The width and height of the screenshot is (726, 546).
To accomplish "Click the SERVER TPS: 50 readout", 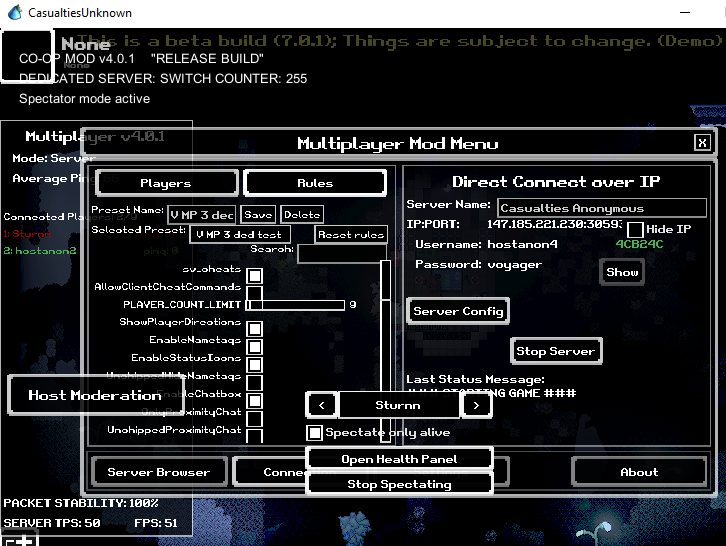I will (52, 523).
